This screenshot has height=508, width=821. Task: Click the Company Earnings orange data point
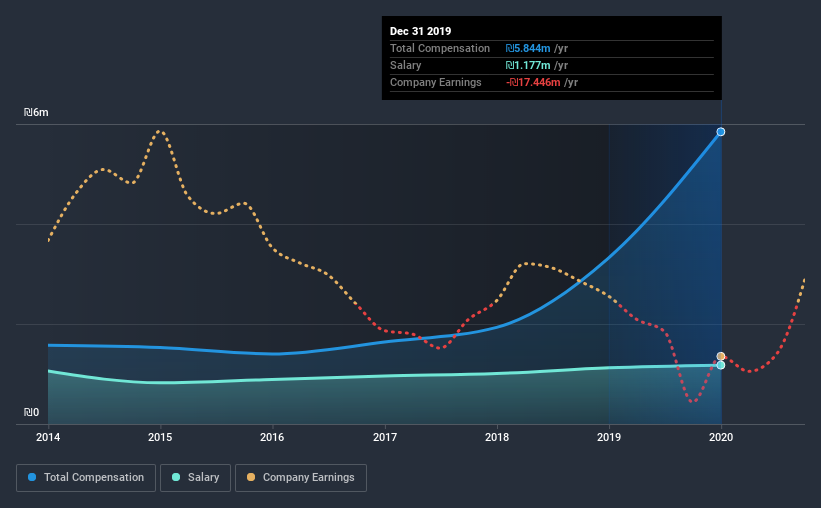[720, 356]
